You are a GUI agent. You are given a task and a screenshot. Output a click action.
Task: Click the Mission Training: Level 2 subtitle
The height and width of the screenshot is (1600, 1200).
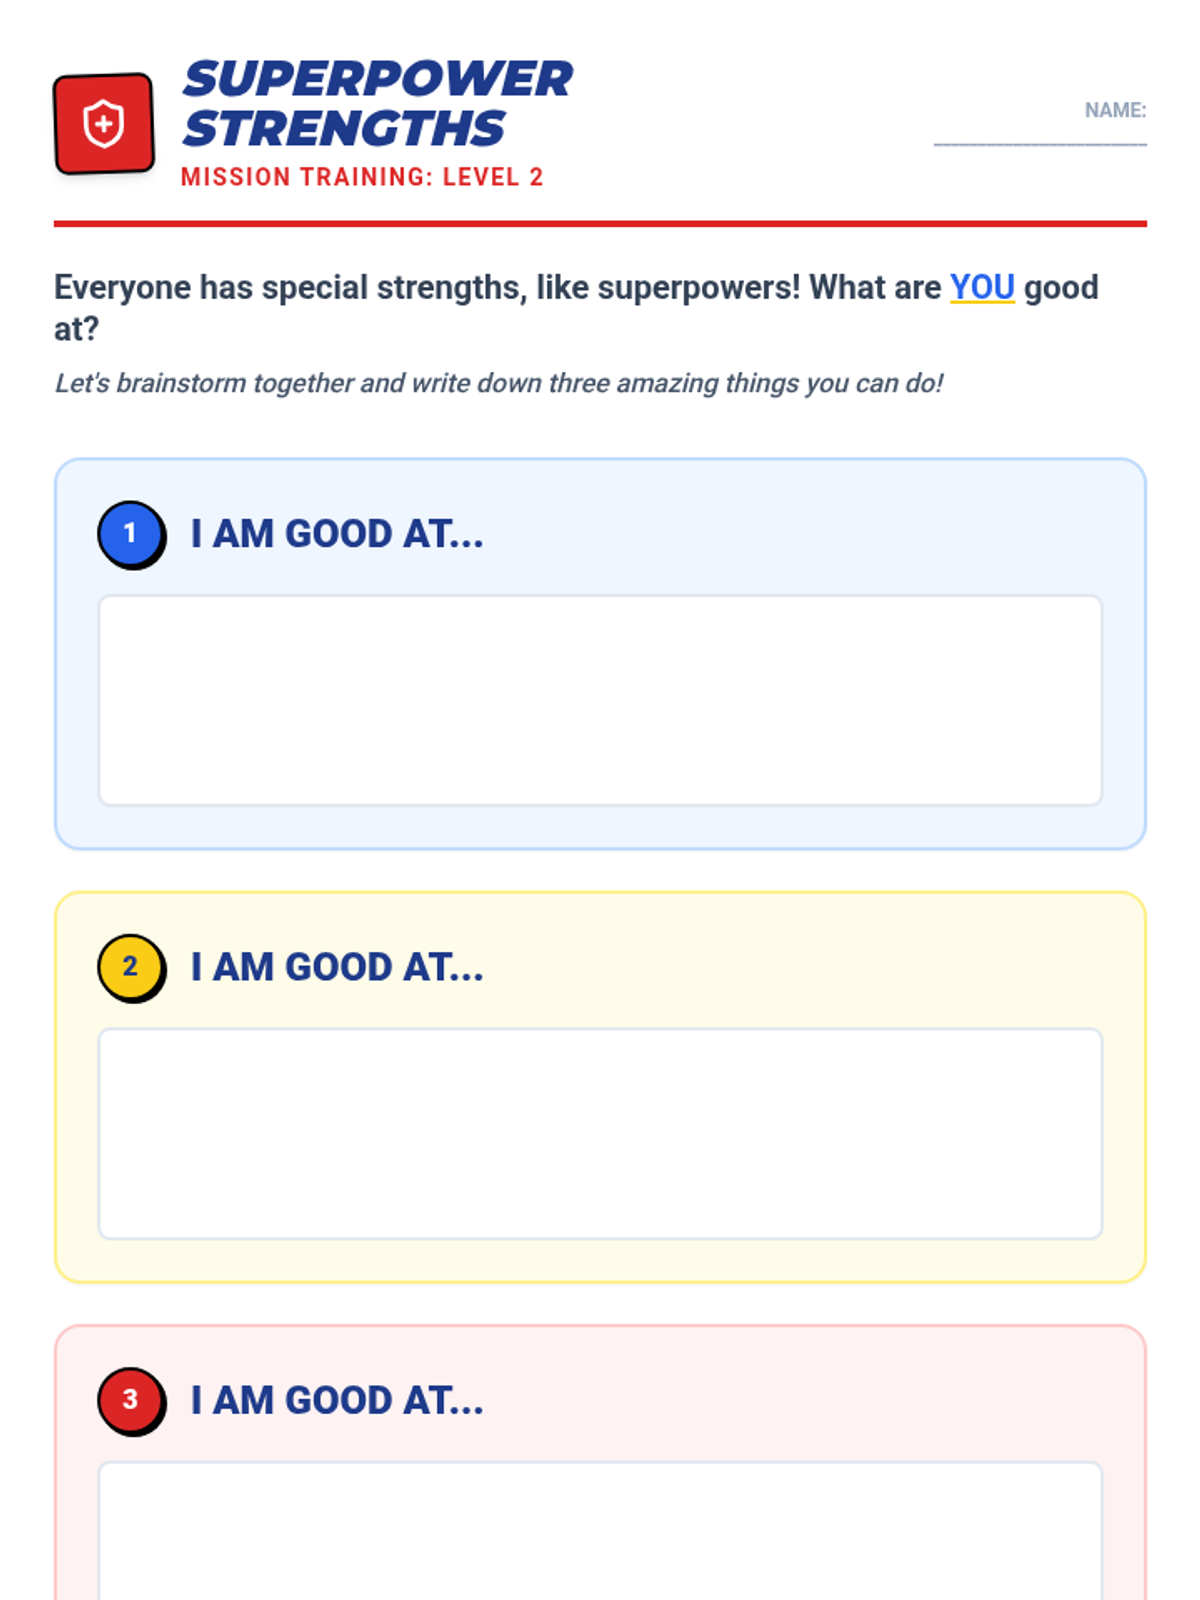[x=362, y=177]
